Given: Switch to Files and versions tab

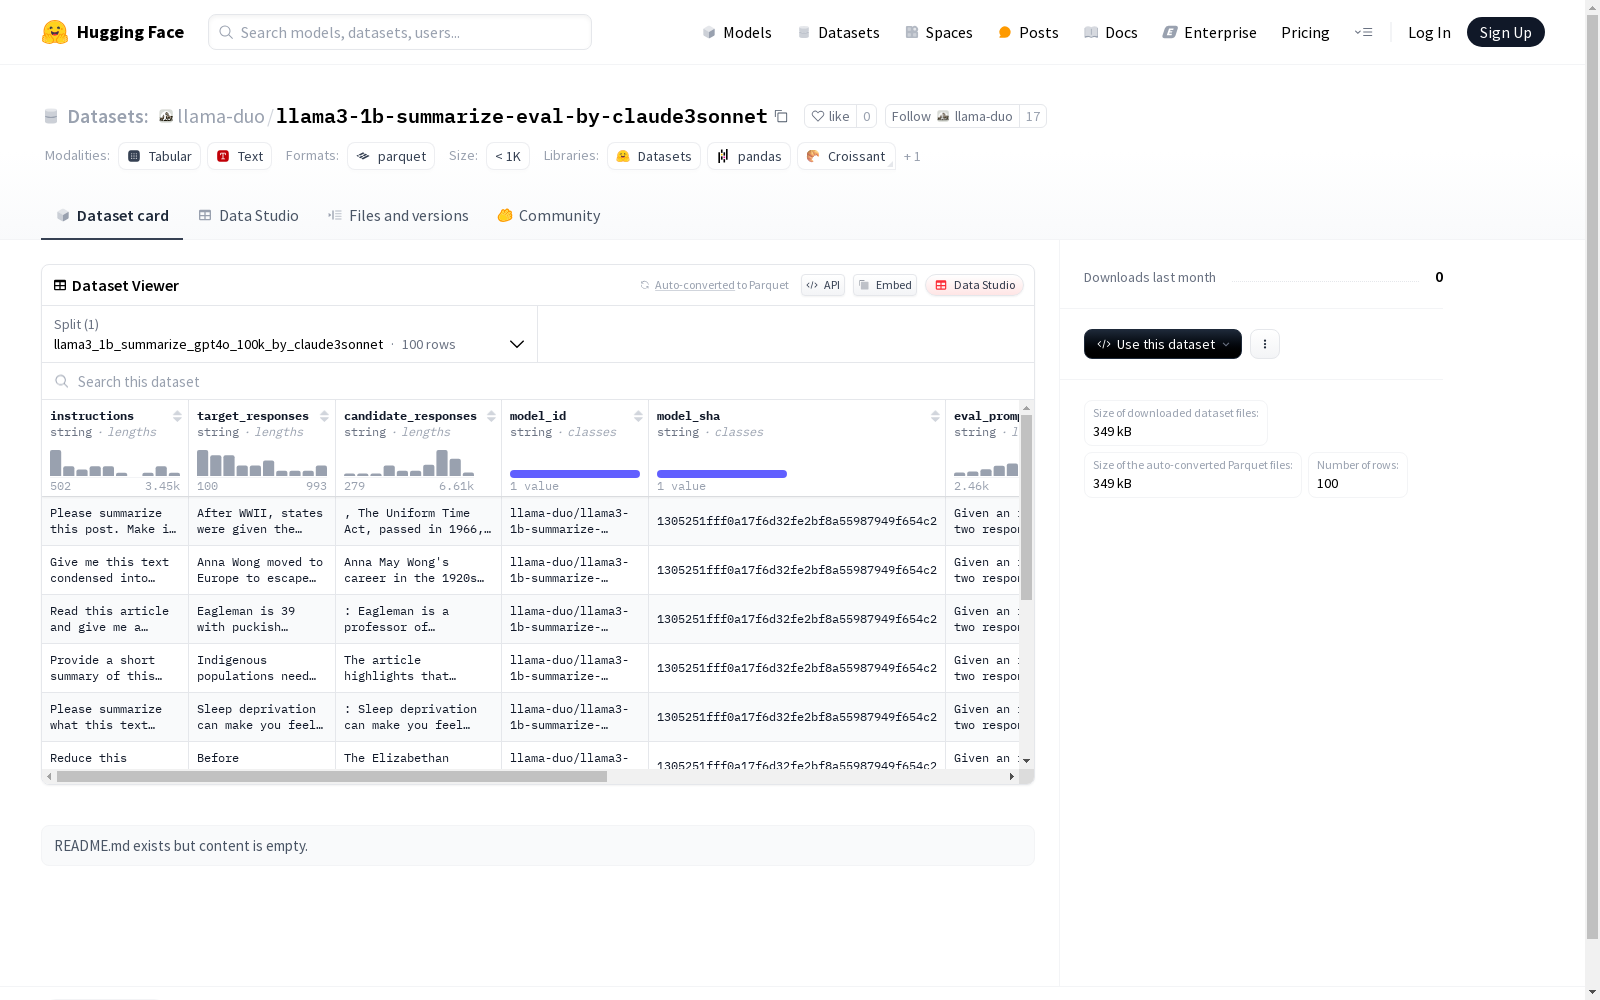Looking at the screenshot, I should (398, 216).
